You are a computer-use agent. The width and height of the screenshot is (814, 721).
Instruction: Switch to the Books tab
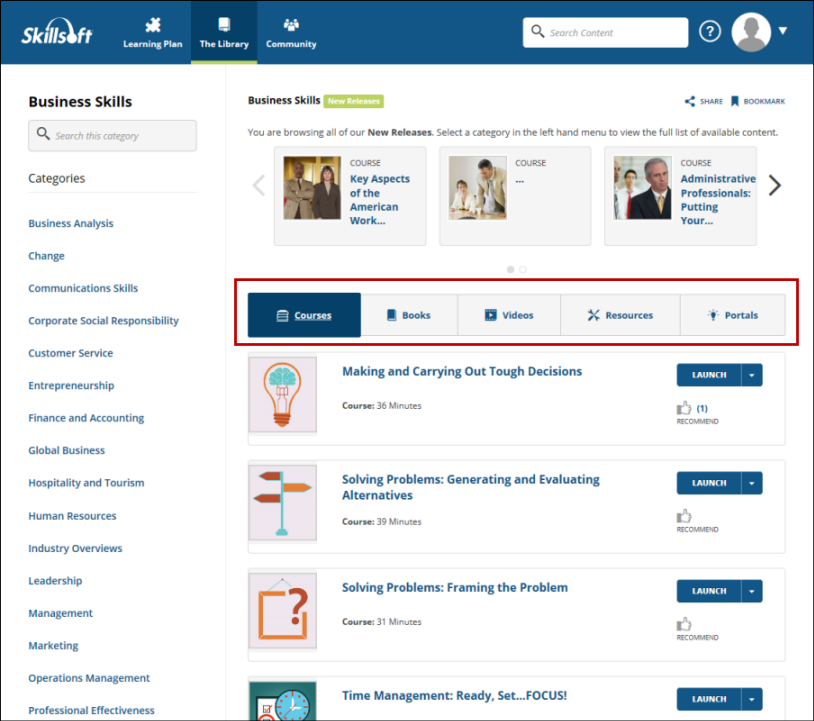tap(408, 315)
